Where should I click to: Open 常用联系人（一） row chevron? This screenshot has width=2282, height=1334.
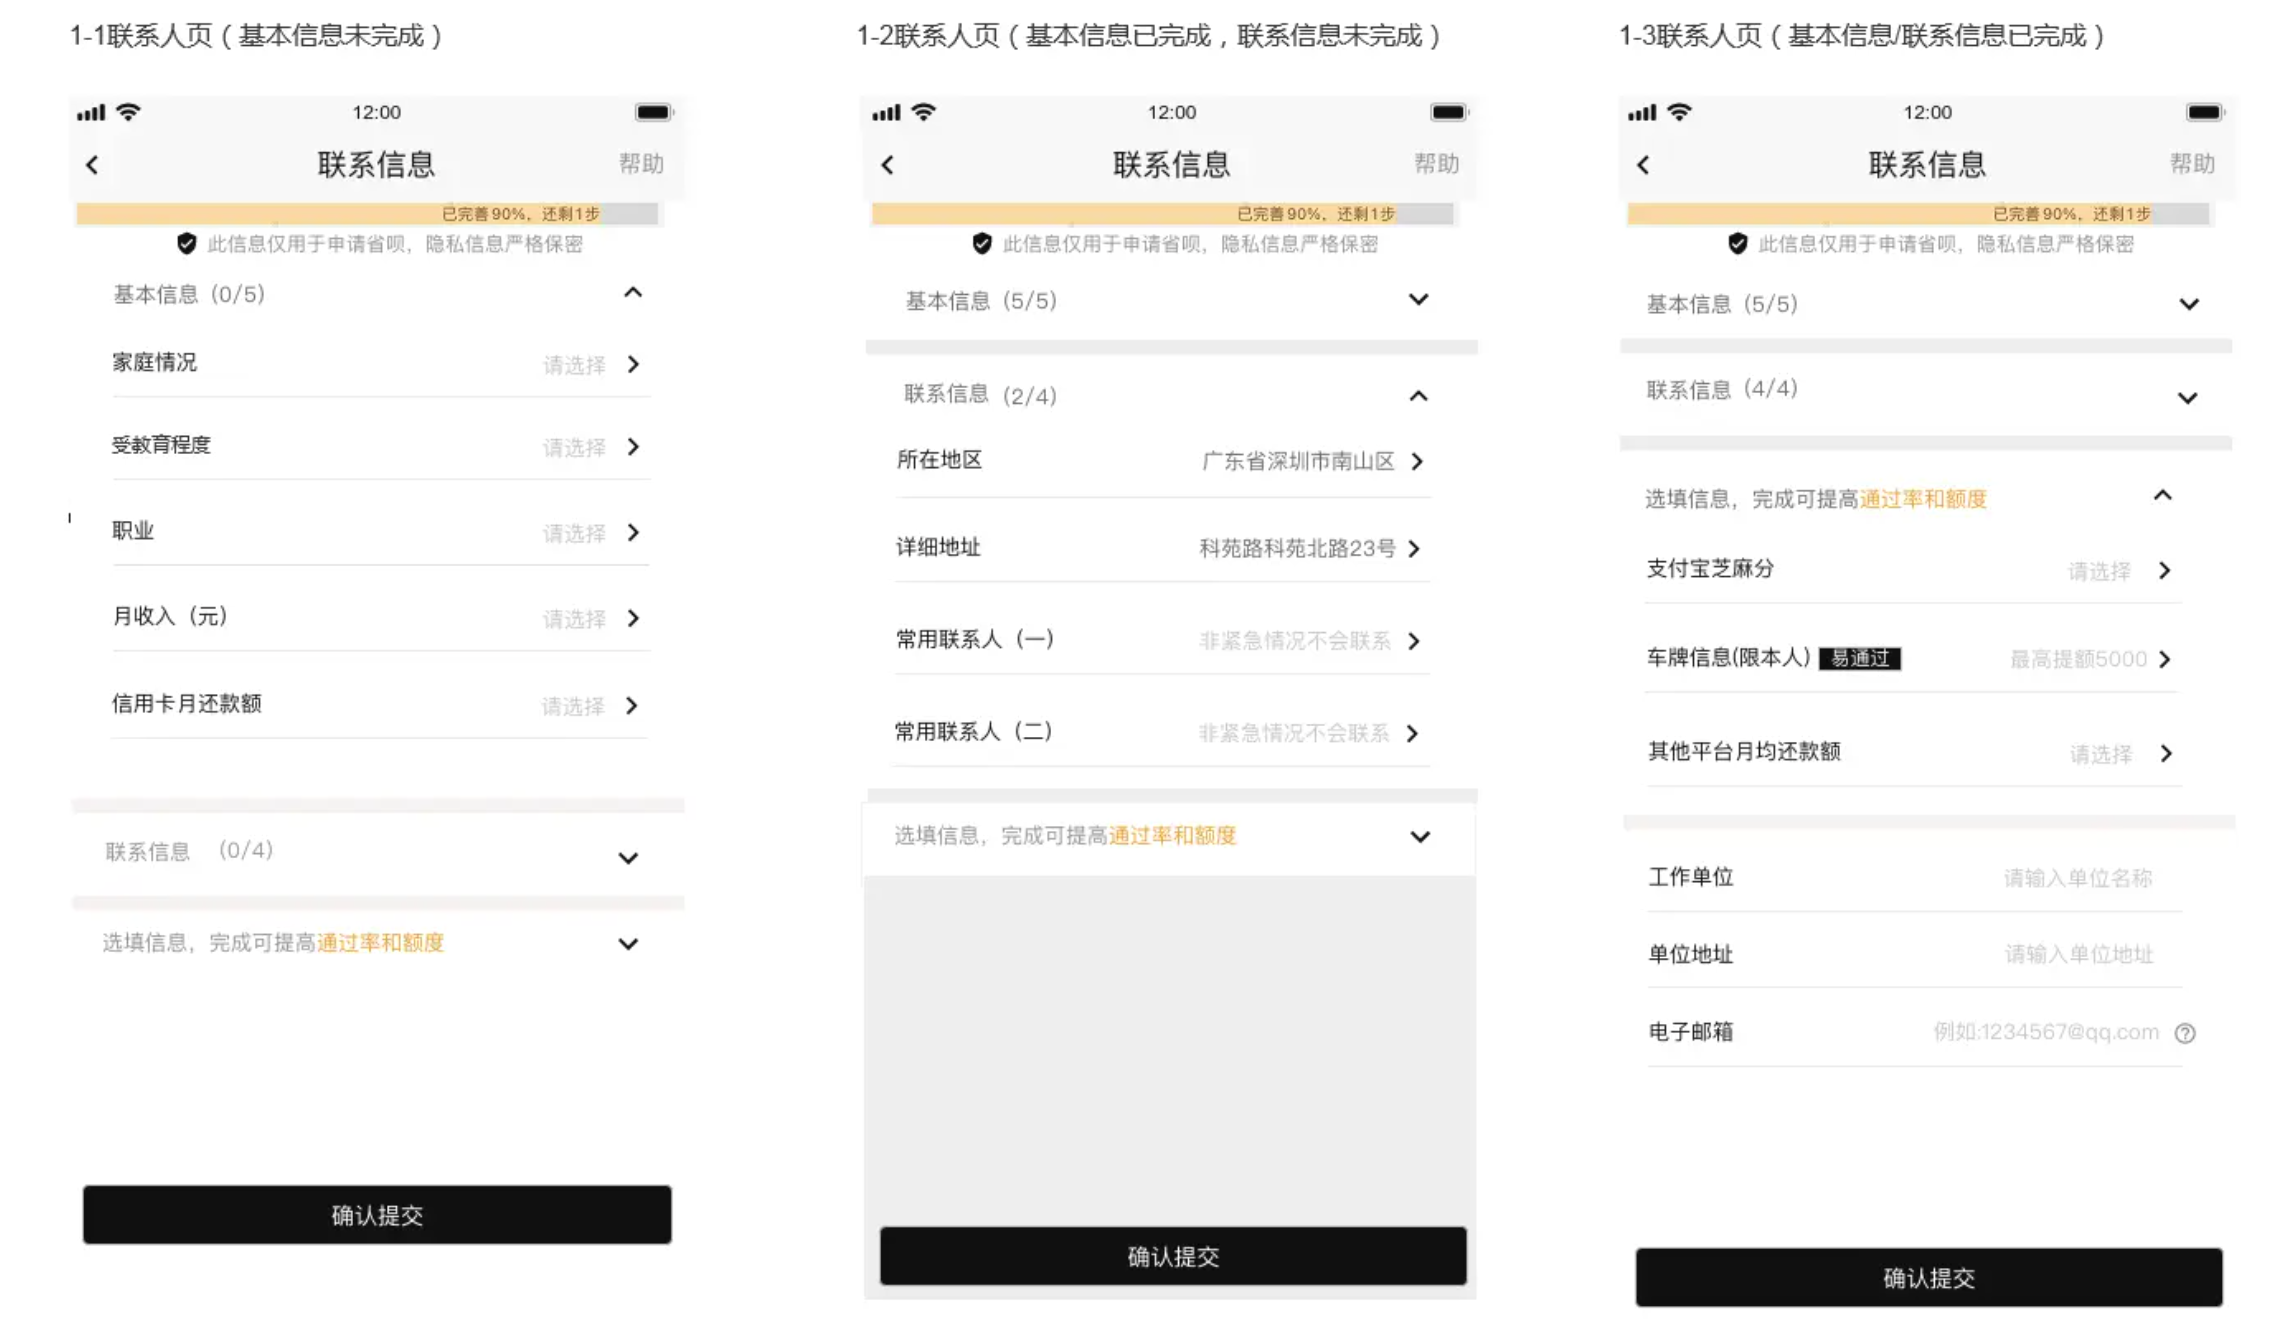pos(1414,641)
